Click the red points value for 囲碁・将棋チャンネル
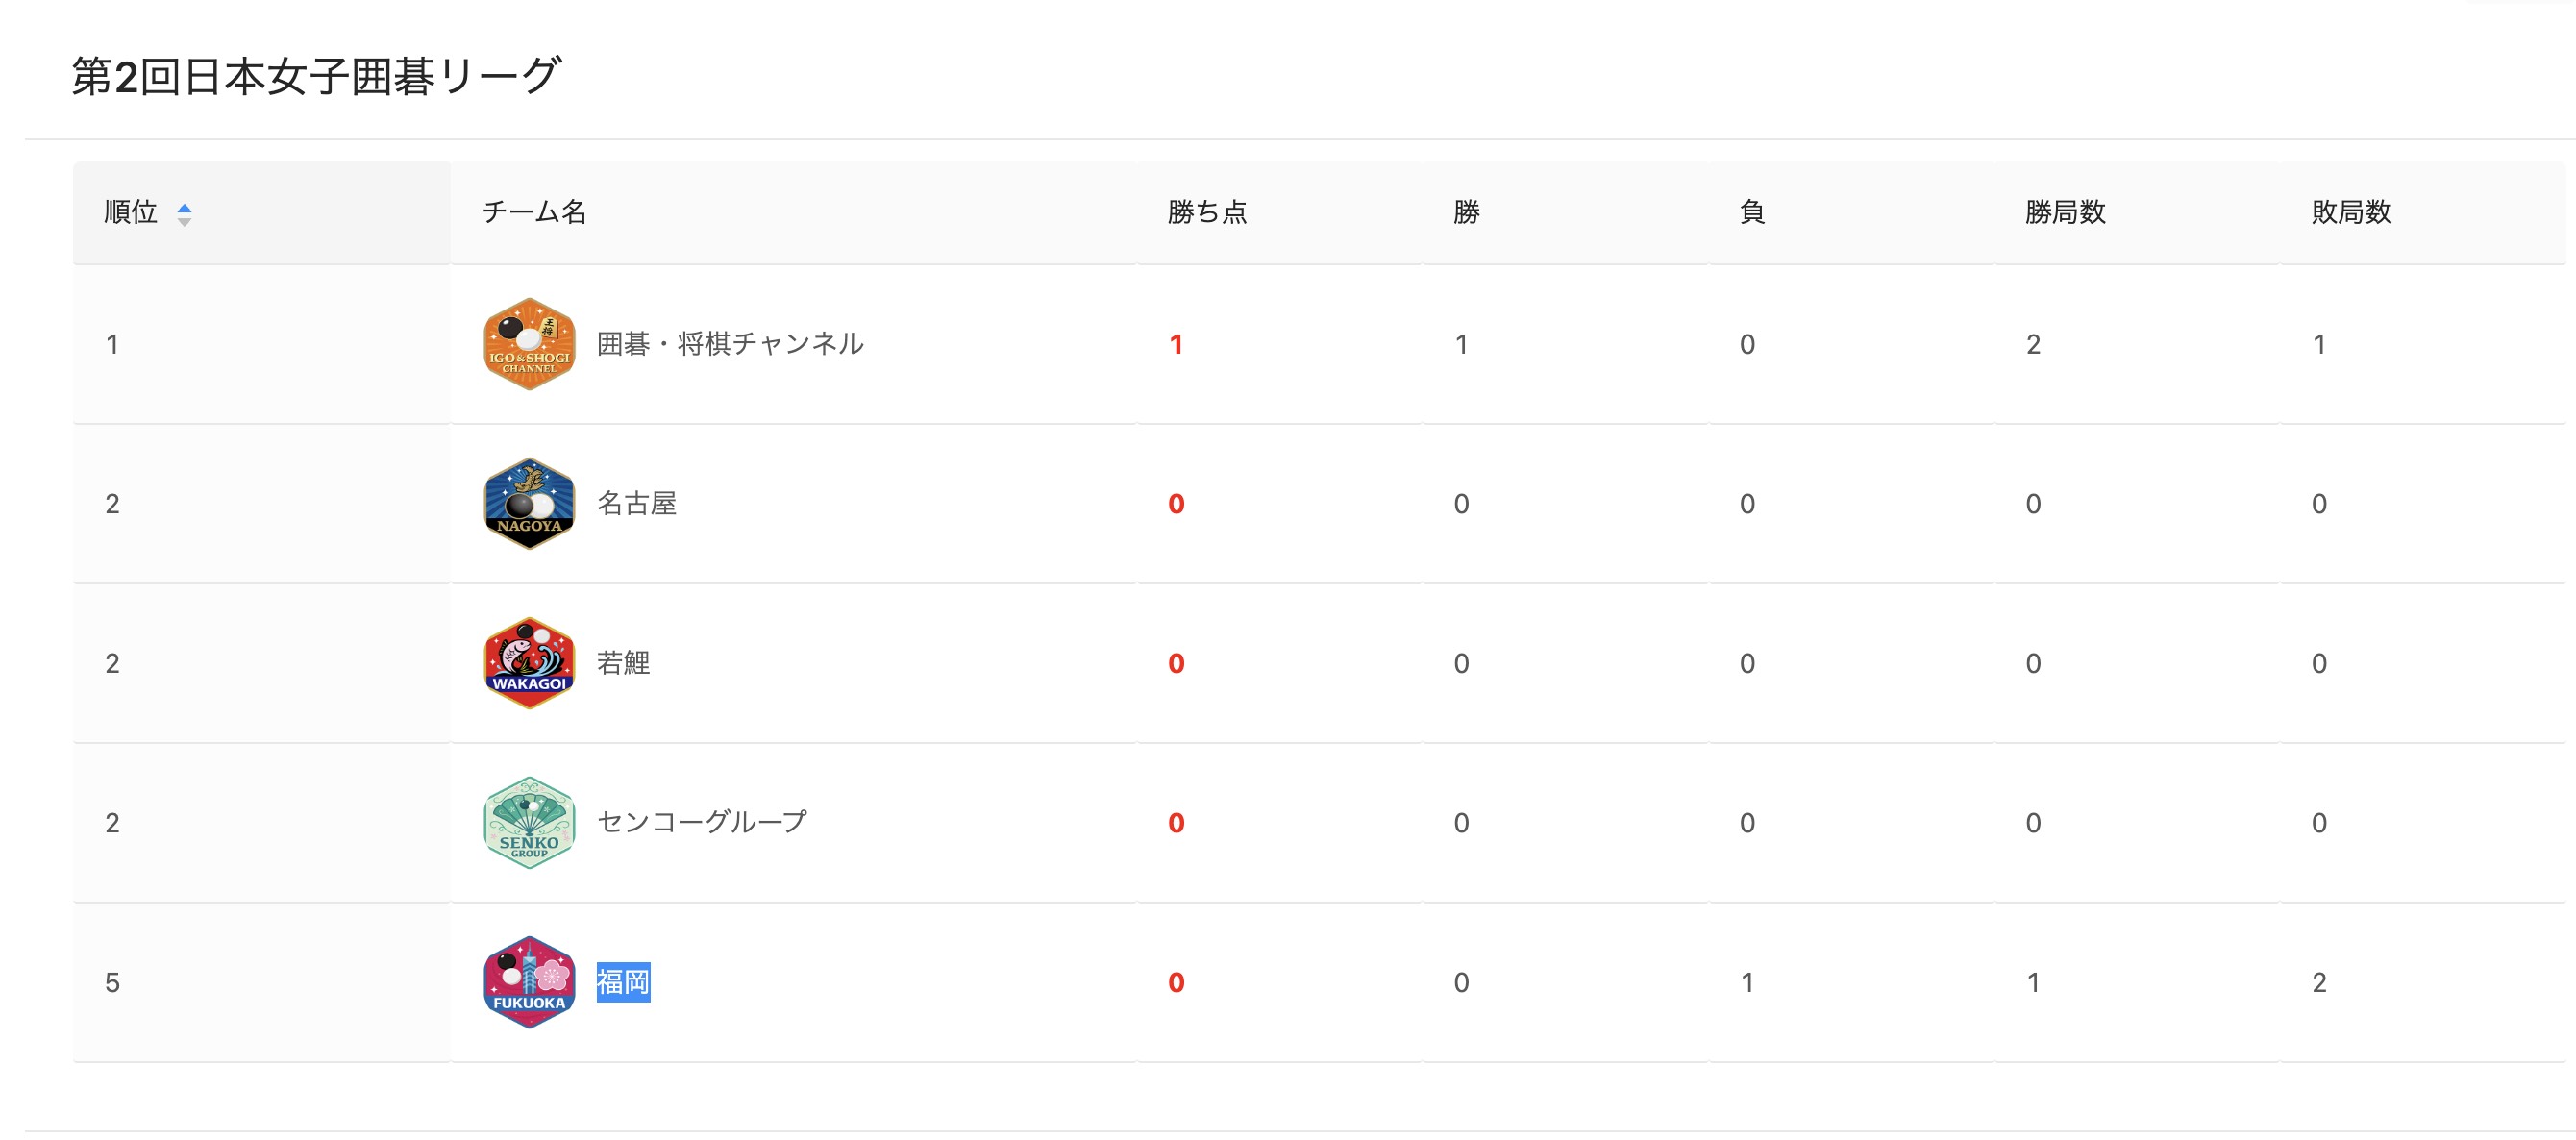Image resolution: width=2576 pixels, height=1140 pixels. (x=1176, y=345)
